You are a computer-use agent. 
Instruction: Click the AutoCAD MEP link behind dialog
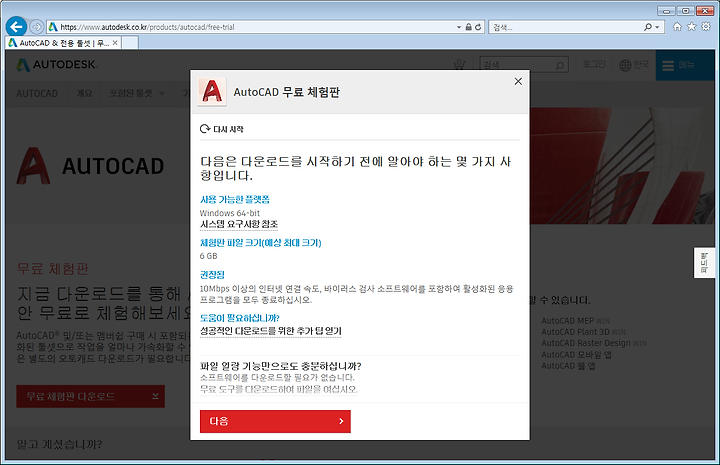[x=575, y=321]
